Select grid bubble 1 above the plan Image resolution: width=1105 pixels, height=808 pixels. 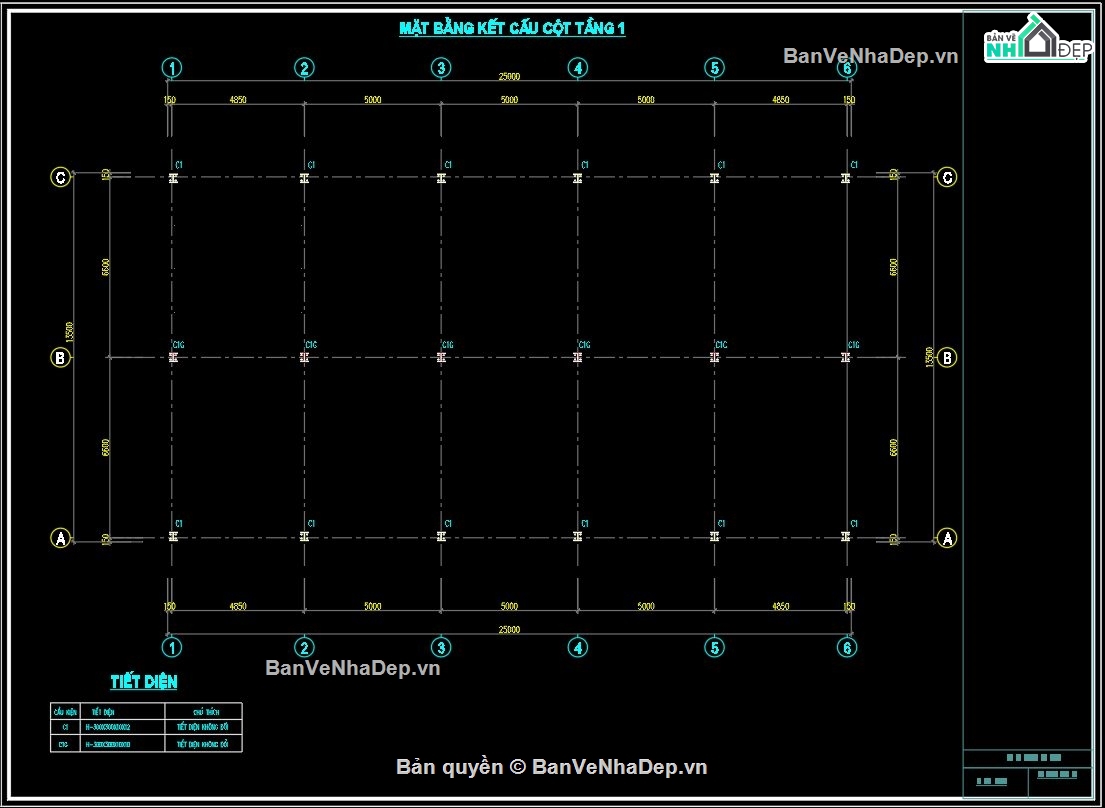point(172,68)
